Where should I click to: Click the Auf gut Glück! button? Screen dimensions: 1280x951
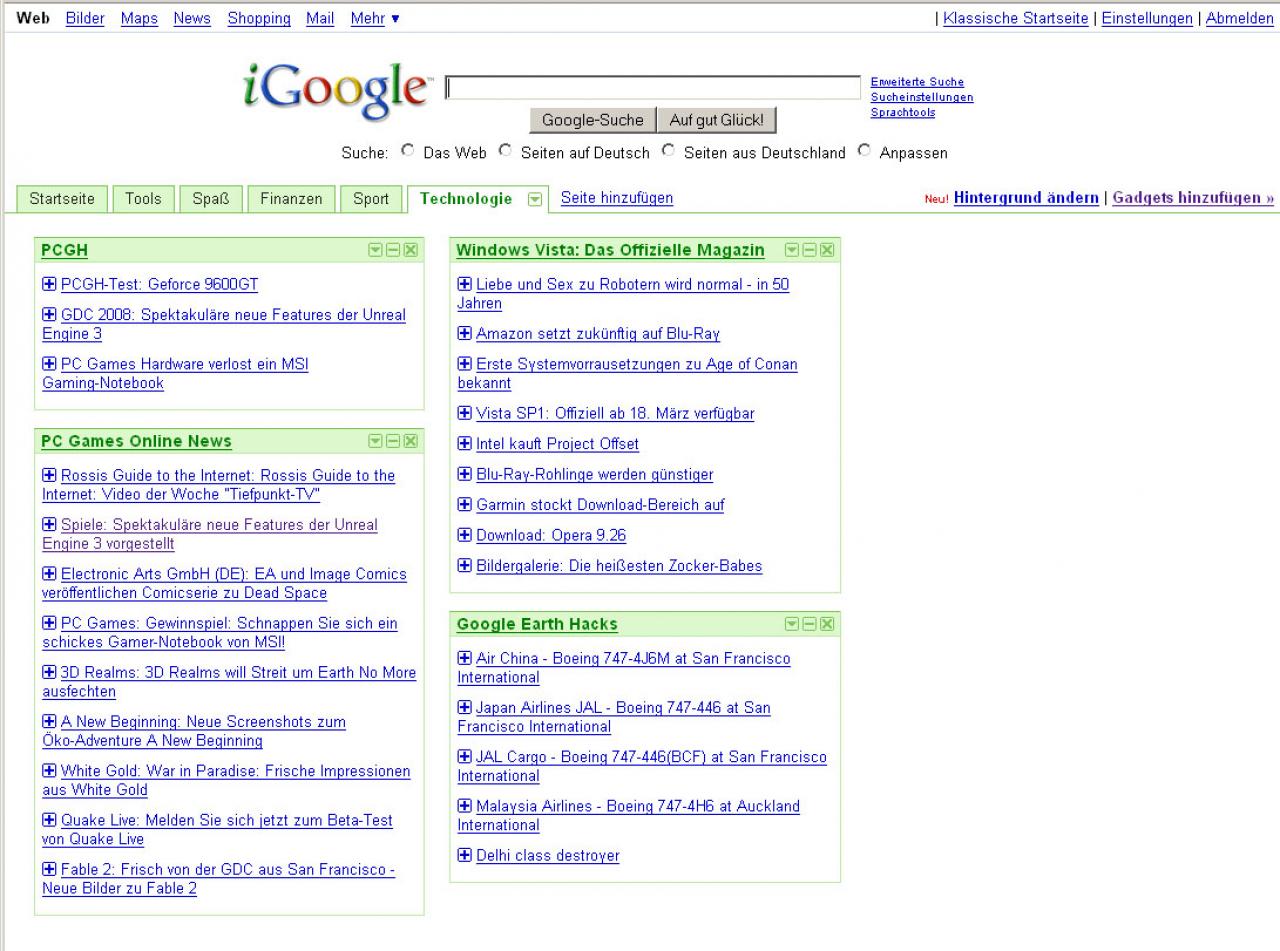[x=716, y=120]
